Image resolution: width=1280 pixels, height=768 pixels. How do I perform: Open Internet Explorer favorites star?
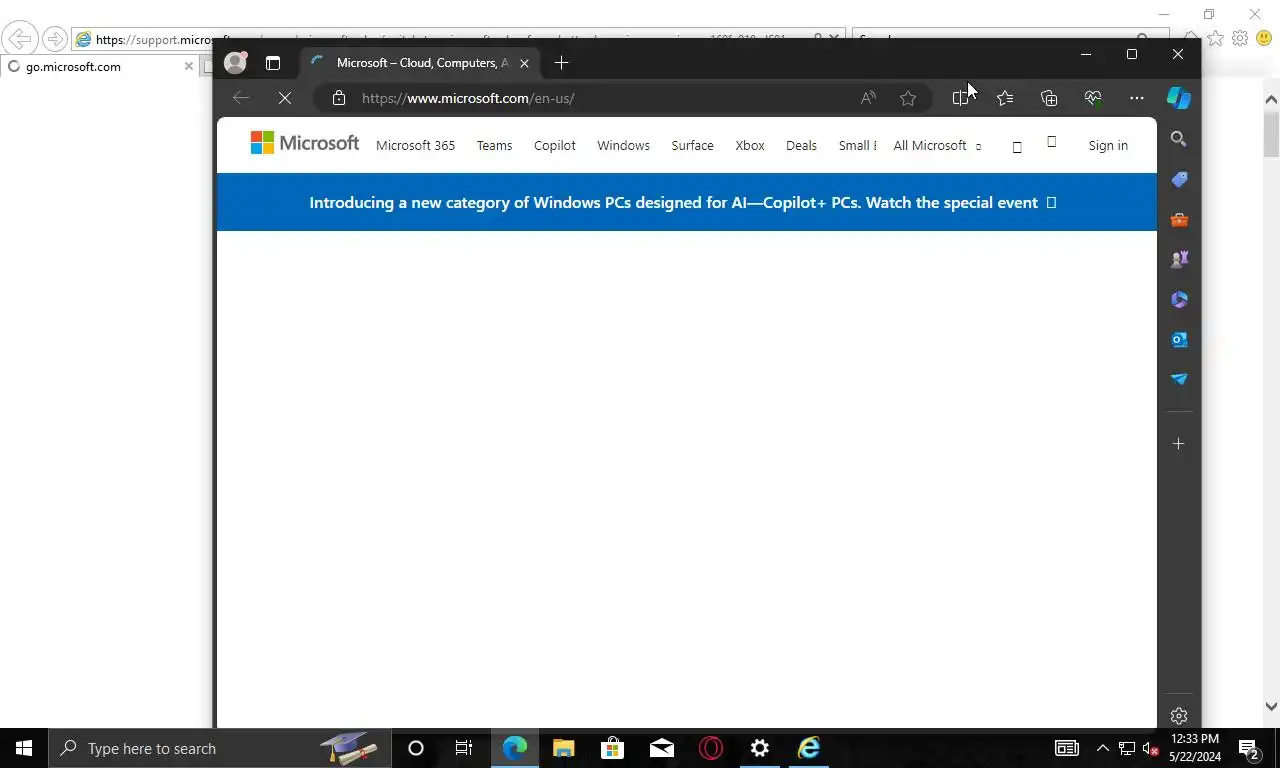pos(1215,38)
